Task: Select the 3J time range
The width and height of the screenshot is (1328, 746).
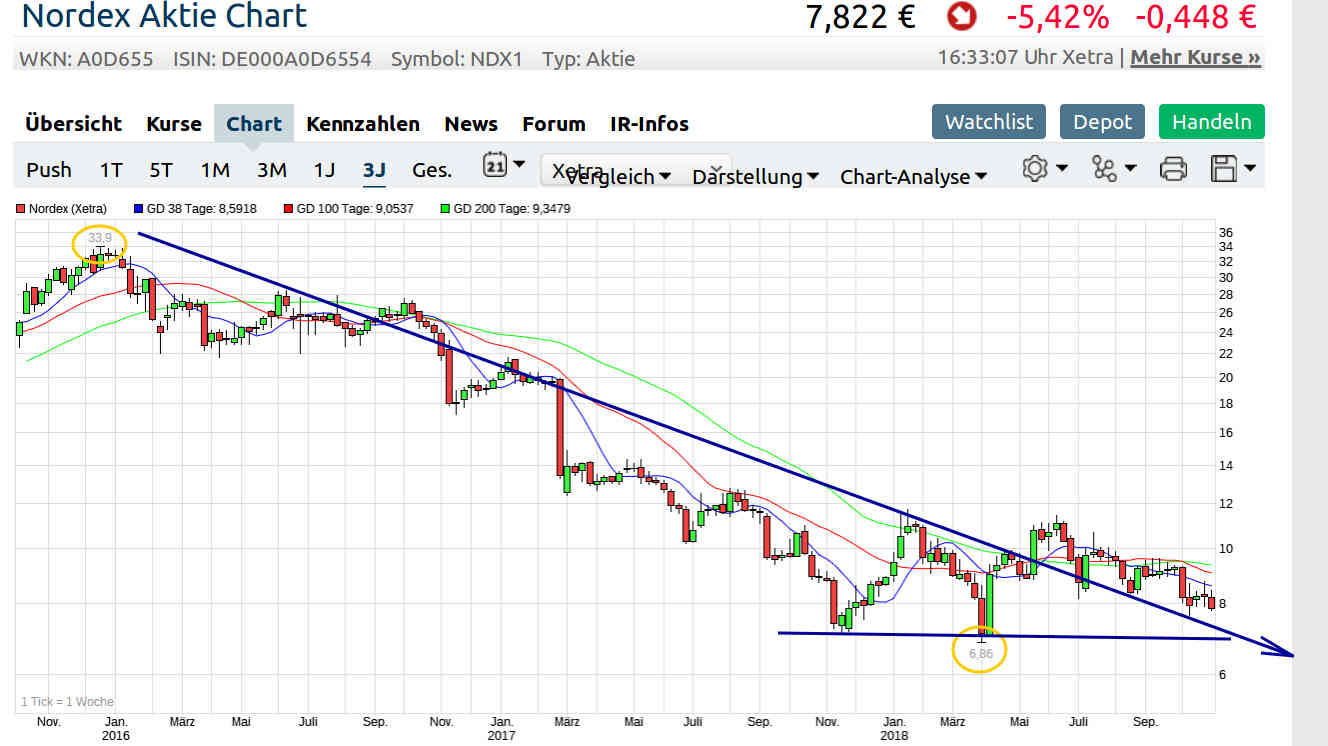Action: pos(374,170)
